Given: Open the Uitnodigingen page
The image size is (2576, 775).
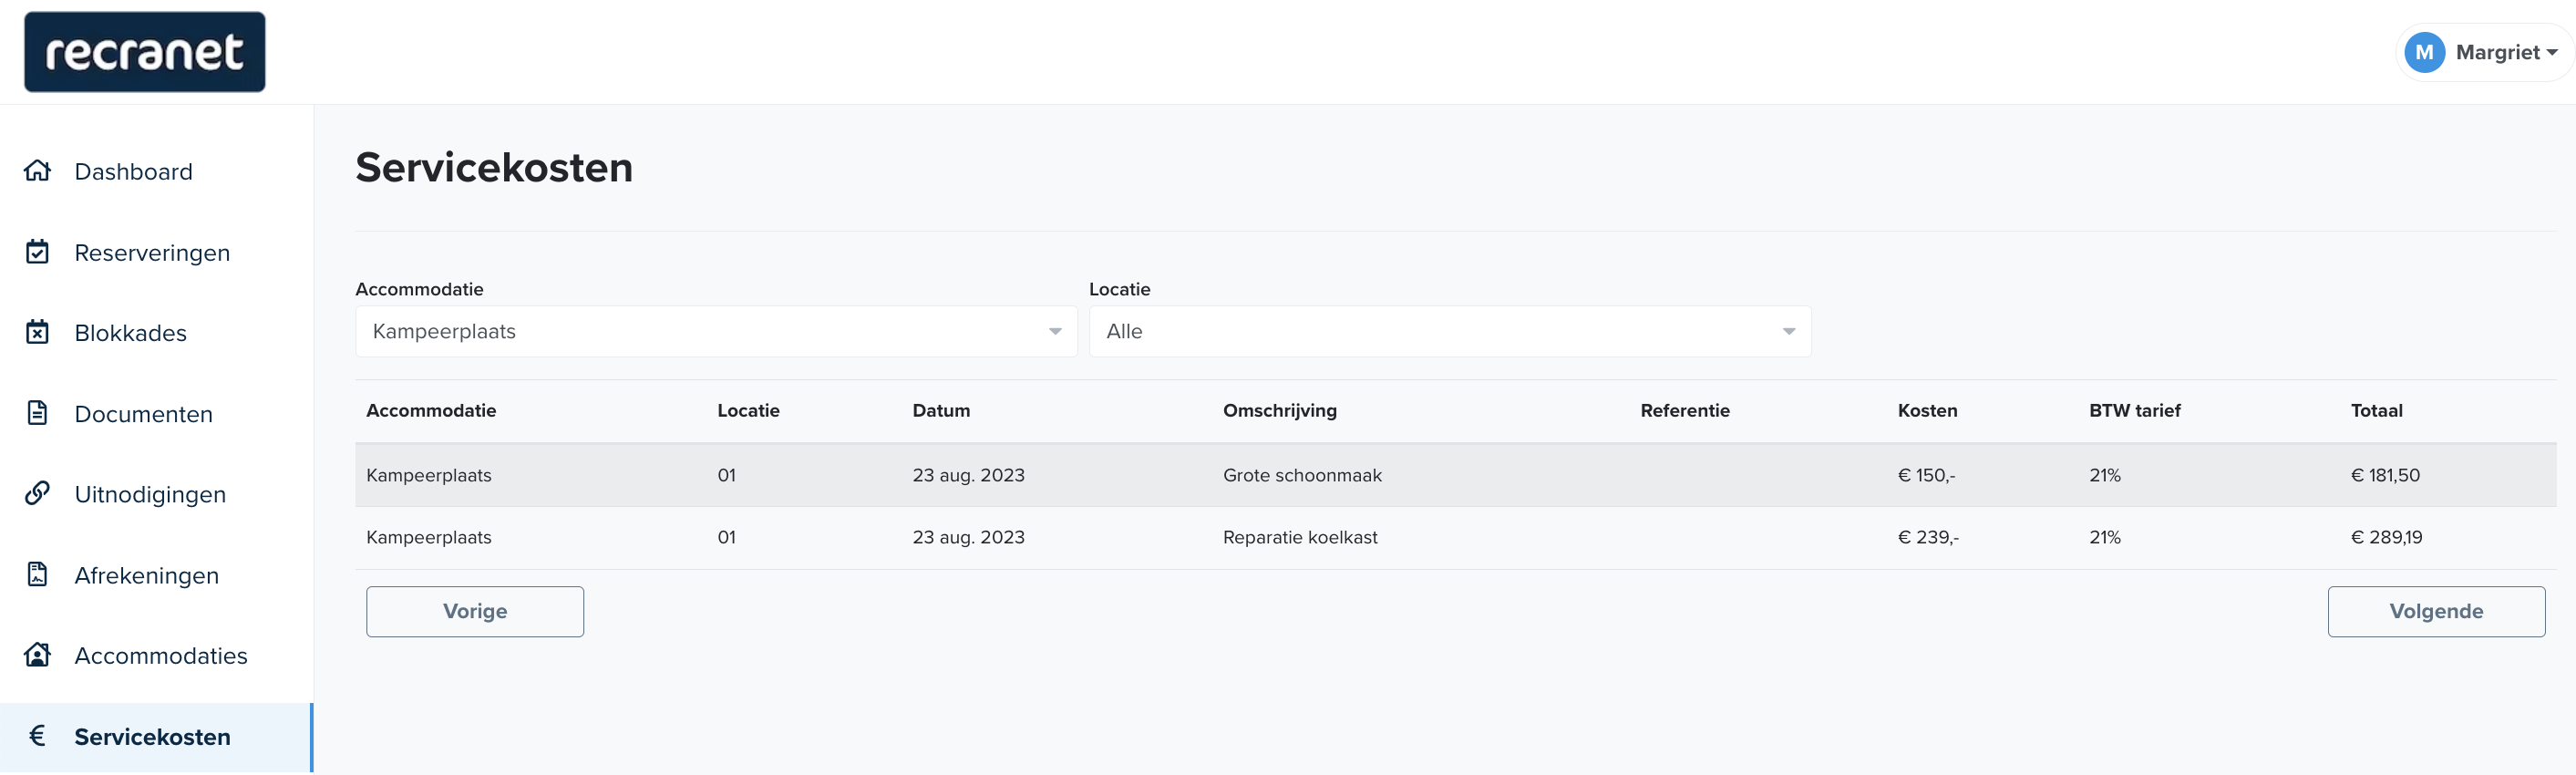Looking at the screenshot, I should click(x=156, y=494).
